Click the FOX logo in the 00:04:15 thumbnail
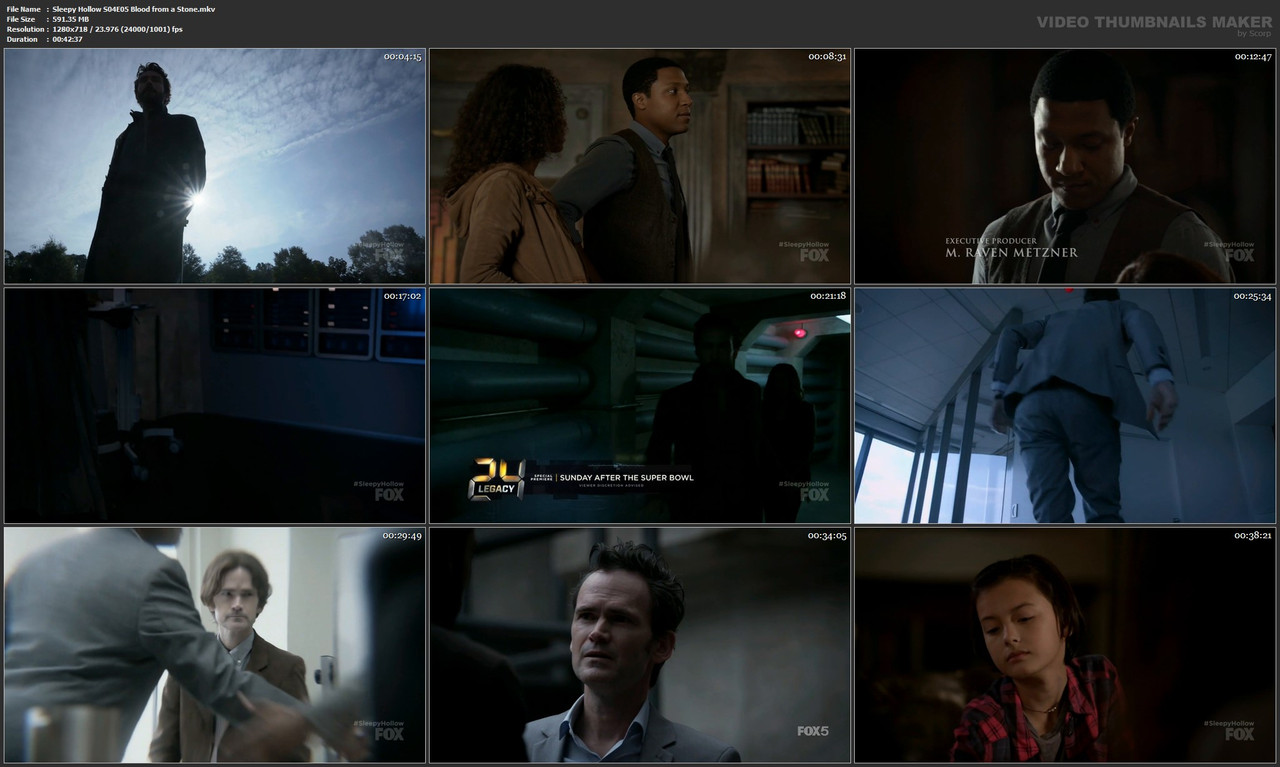1280x767 pixels. click(x=389, y=255)
